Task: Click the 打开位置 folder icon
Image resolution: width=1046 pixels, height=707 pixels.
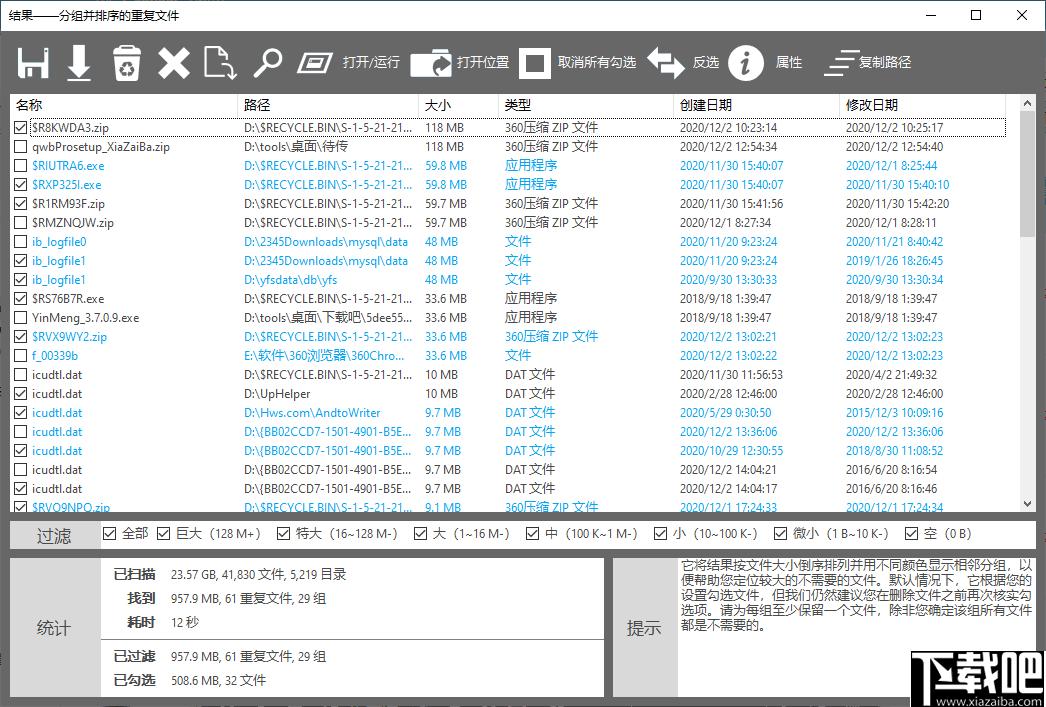Action: 431,63
